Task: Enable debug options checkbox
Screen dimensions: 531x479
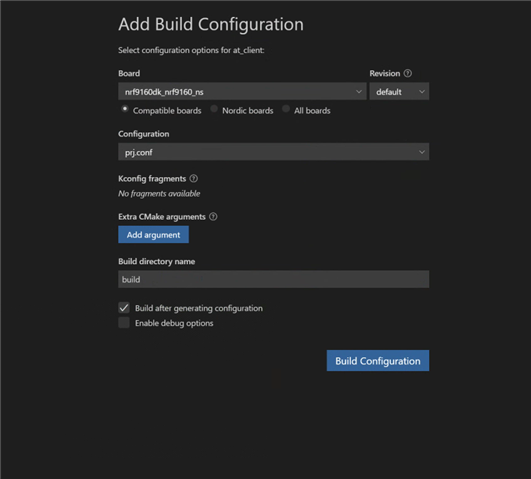Action: pyautogui.click(x=124, y=322)
